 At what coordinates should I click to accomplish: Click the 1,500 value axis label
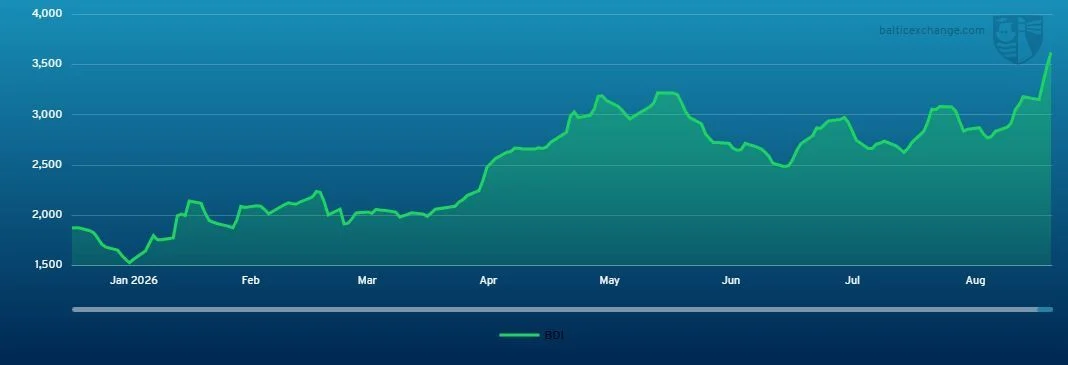47,265
